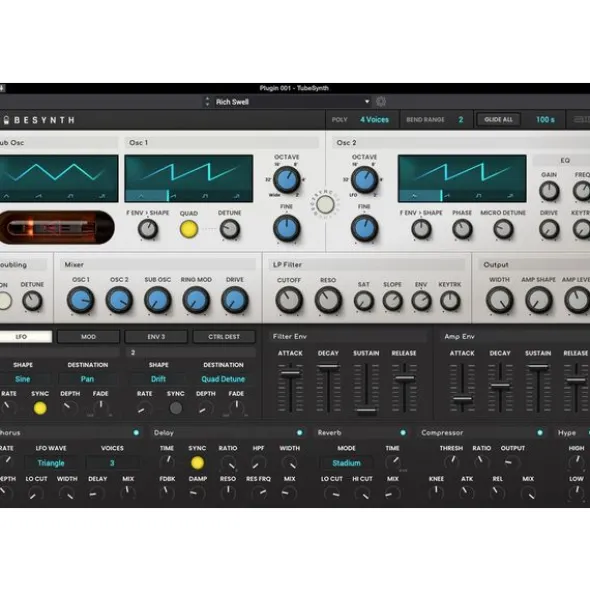Screen dimensions: 590x591
Task: Click Filter Env SUSTAIN slider
Action: click(366, 388)
